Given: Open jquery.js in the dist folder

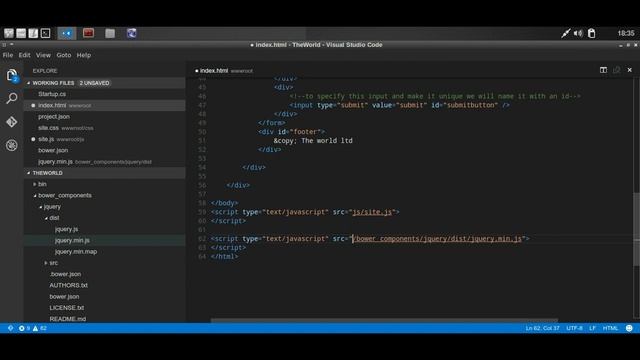Looking at the screenshot, I should [66, 229].
